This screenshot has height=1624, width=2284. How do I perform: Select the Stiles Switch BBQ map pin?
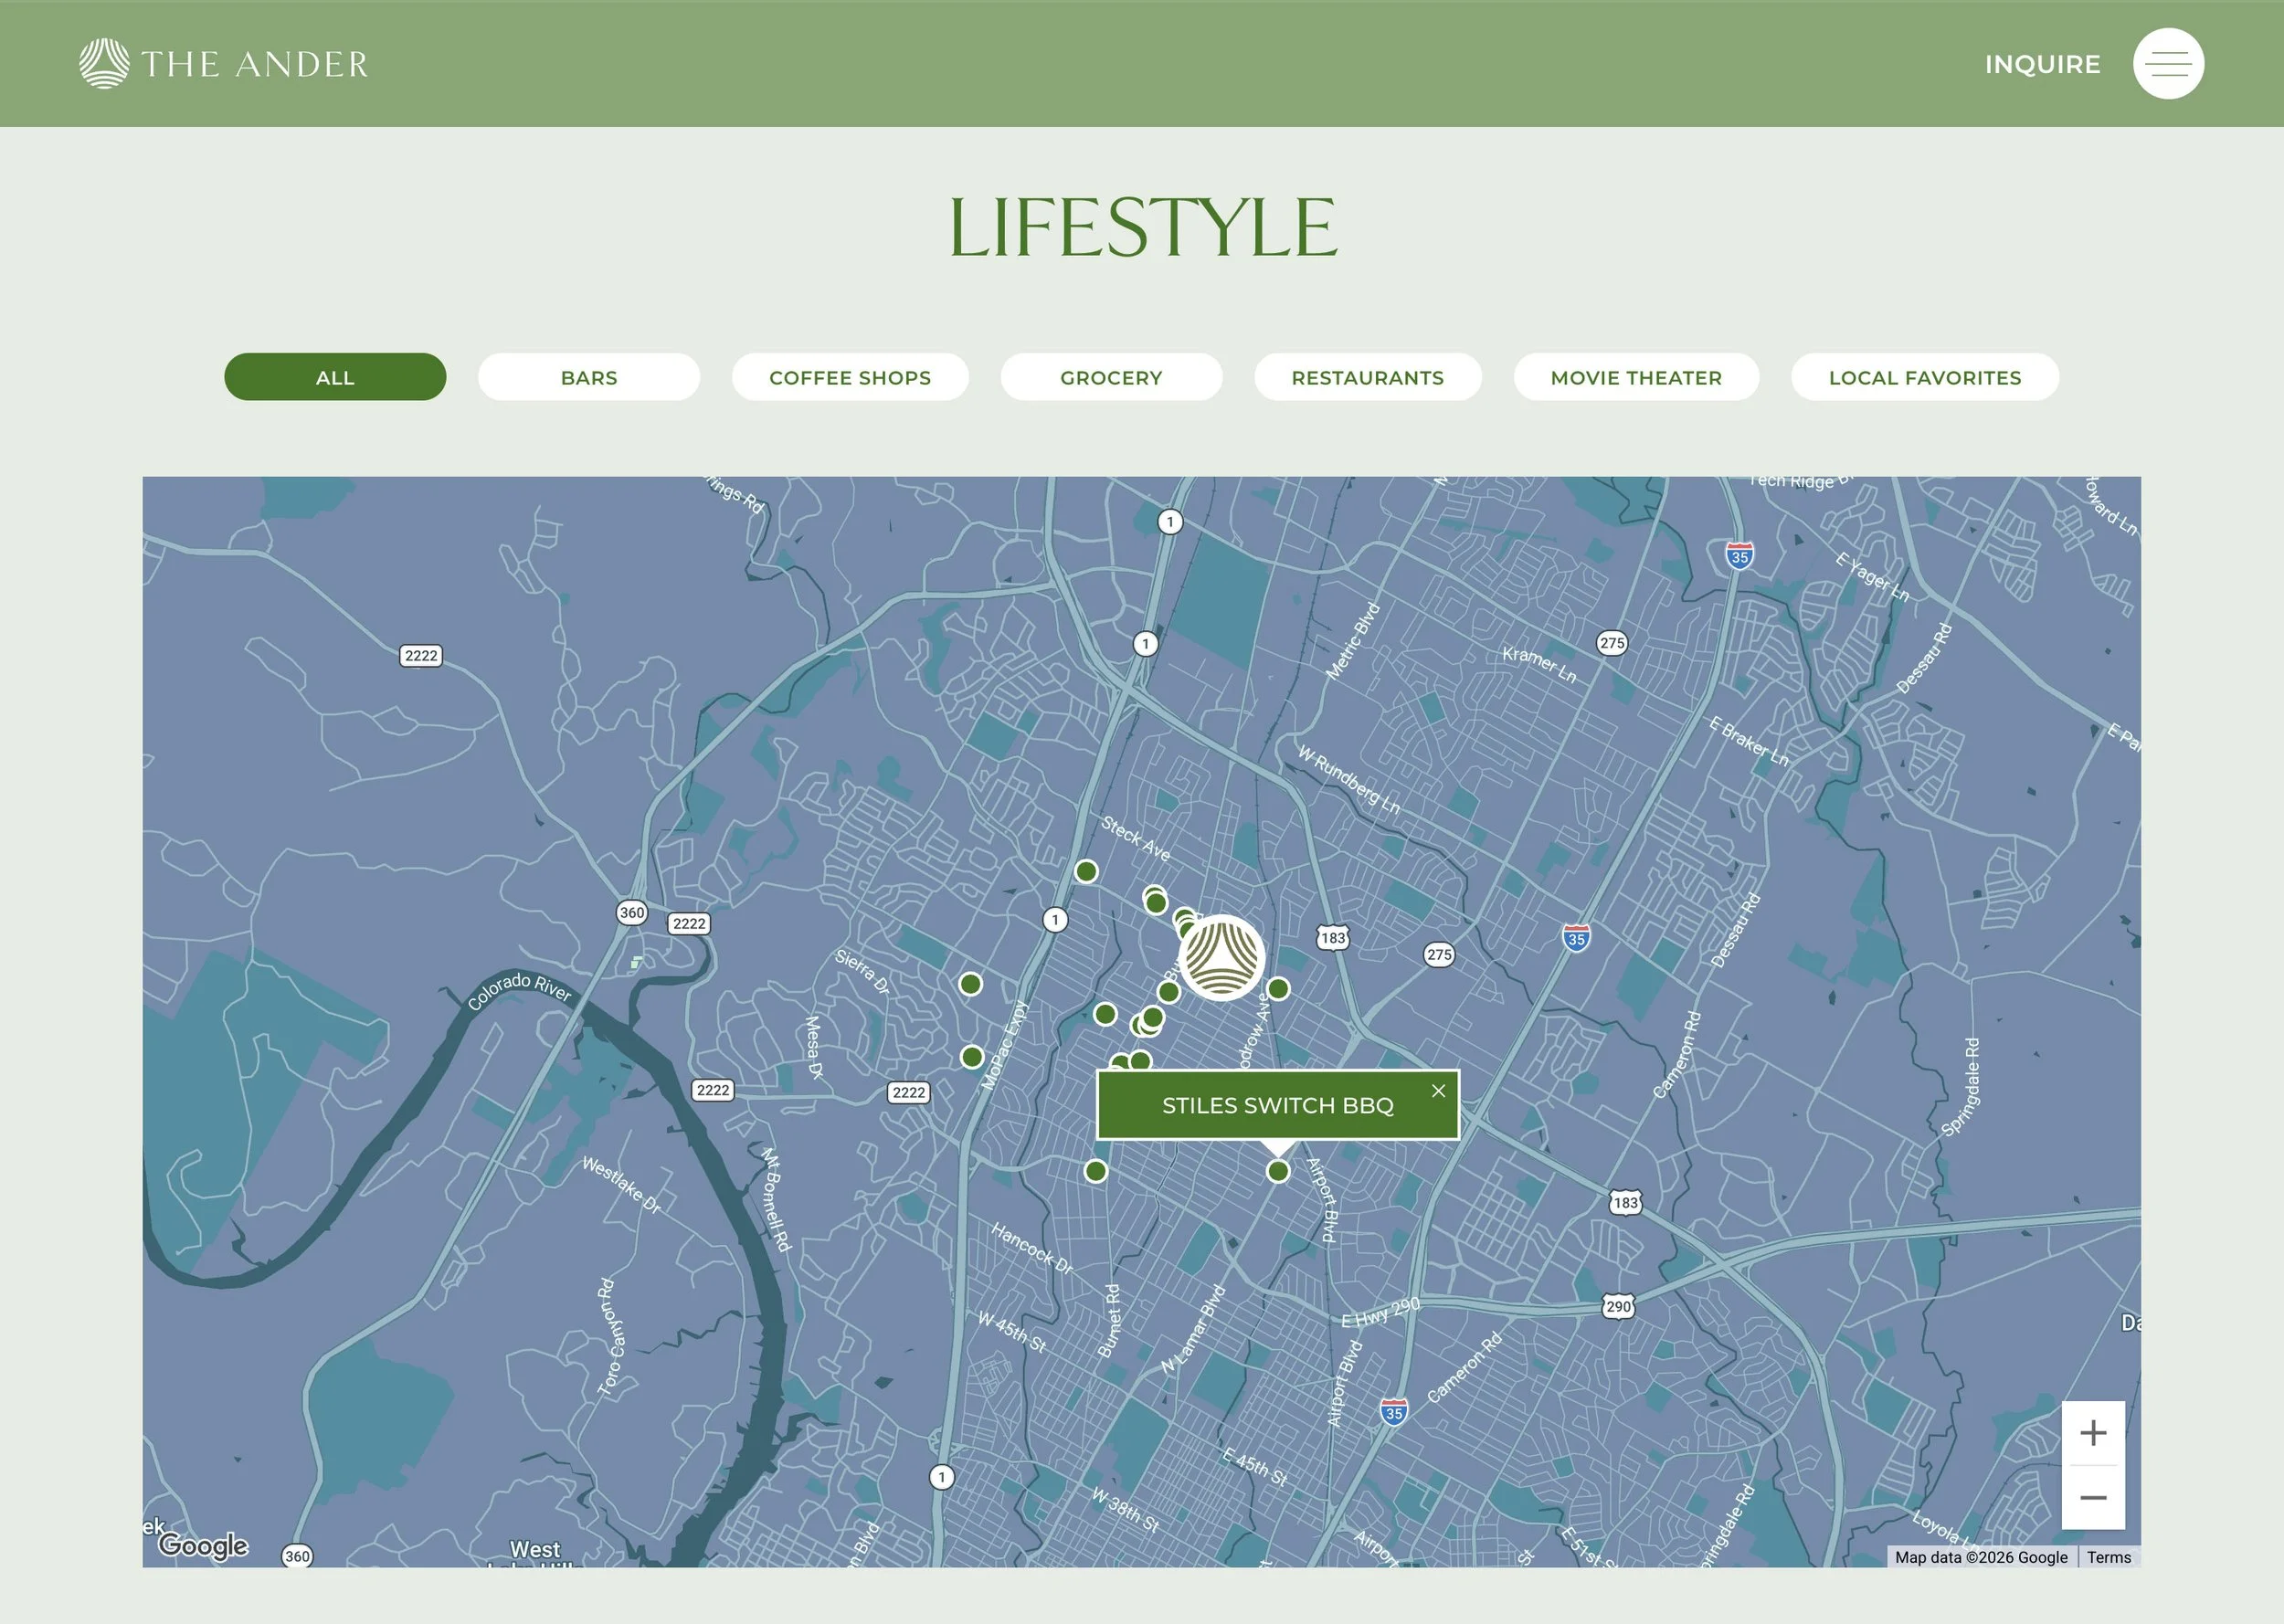[x=1278, y=1171]
